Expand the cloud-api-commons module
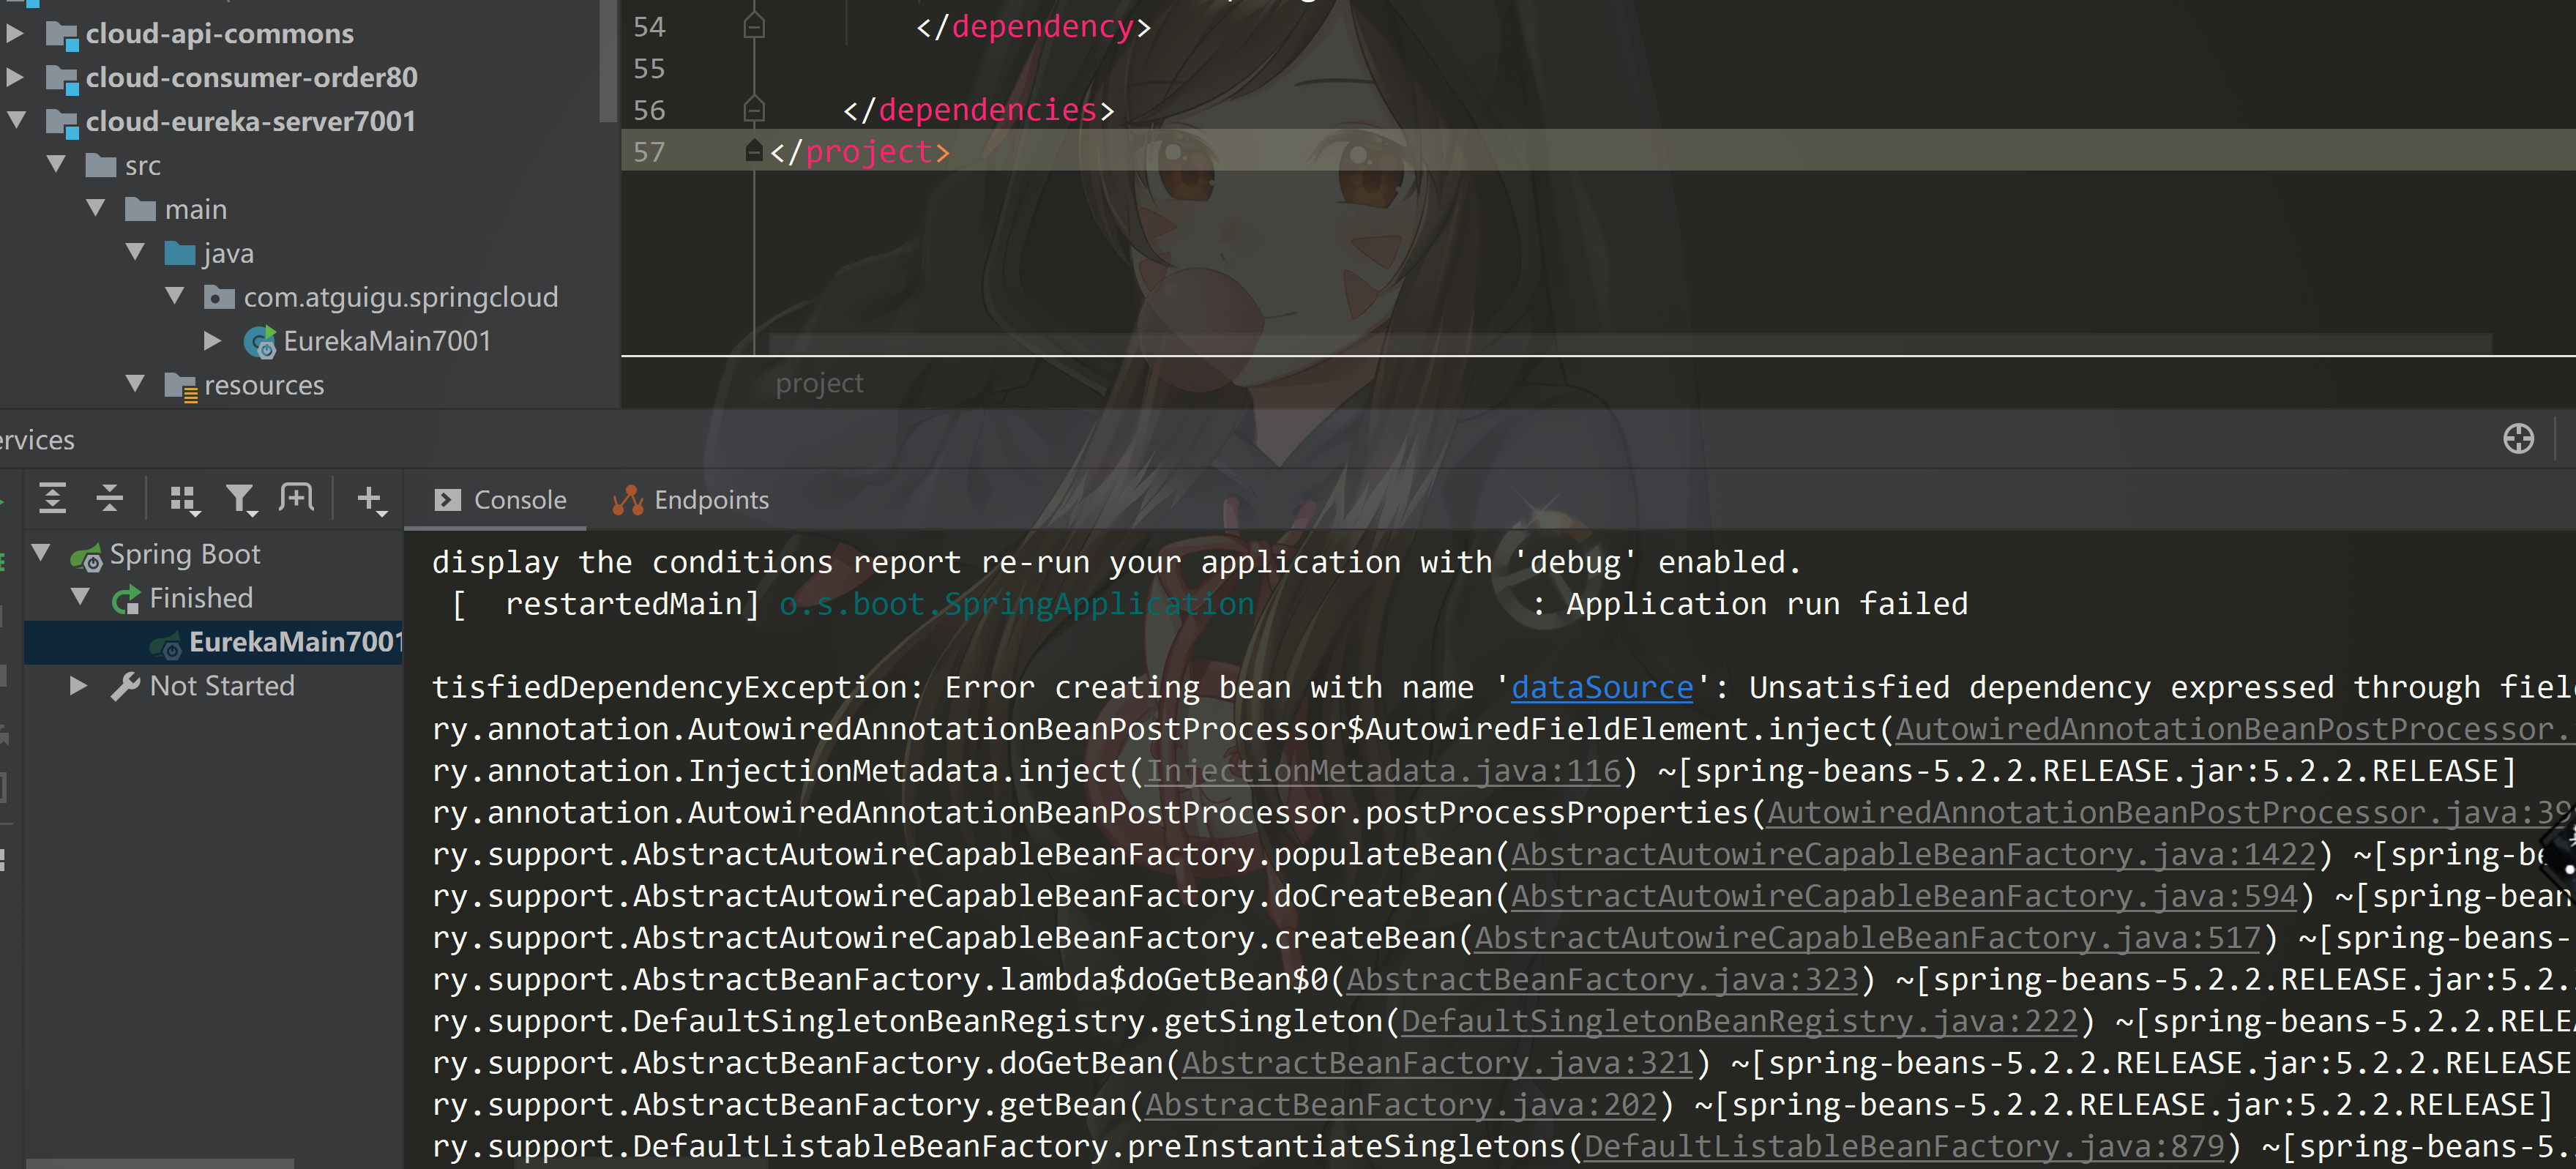2576x1169 pixels. (15, 33)
